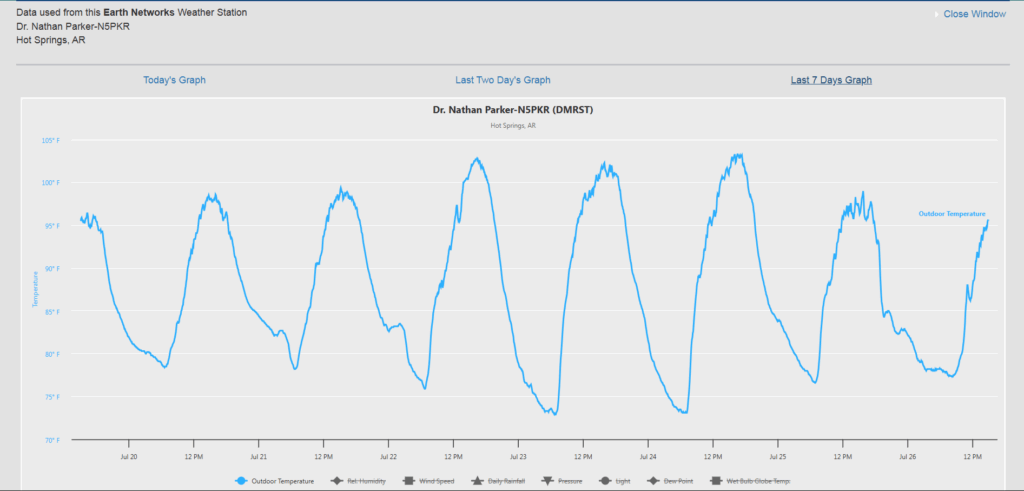The image size is (1024, 491).
Task: Click the Wet Bulb Globe Temp square icon
Action: [712, 481]
